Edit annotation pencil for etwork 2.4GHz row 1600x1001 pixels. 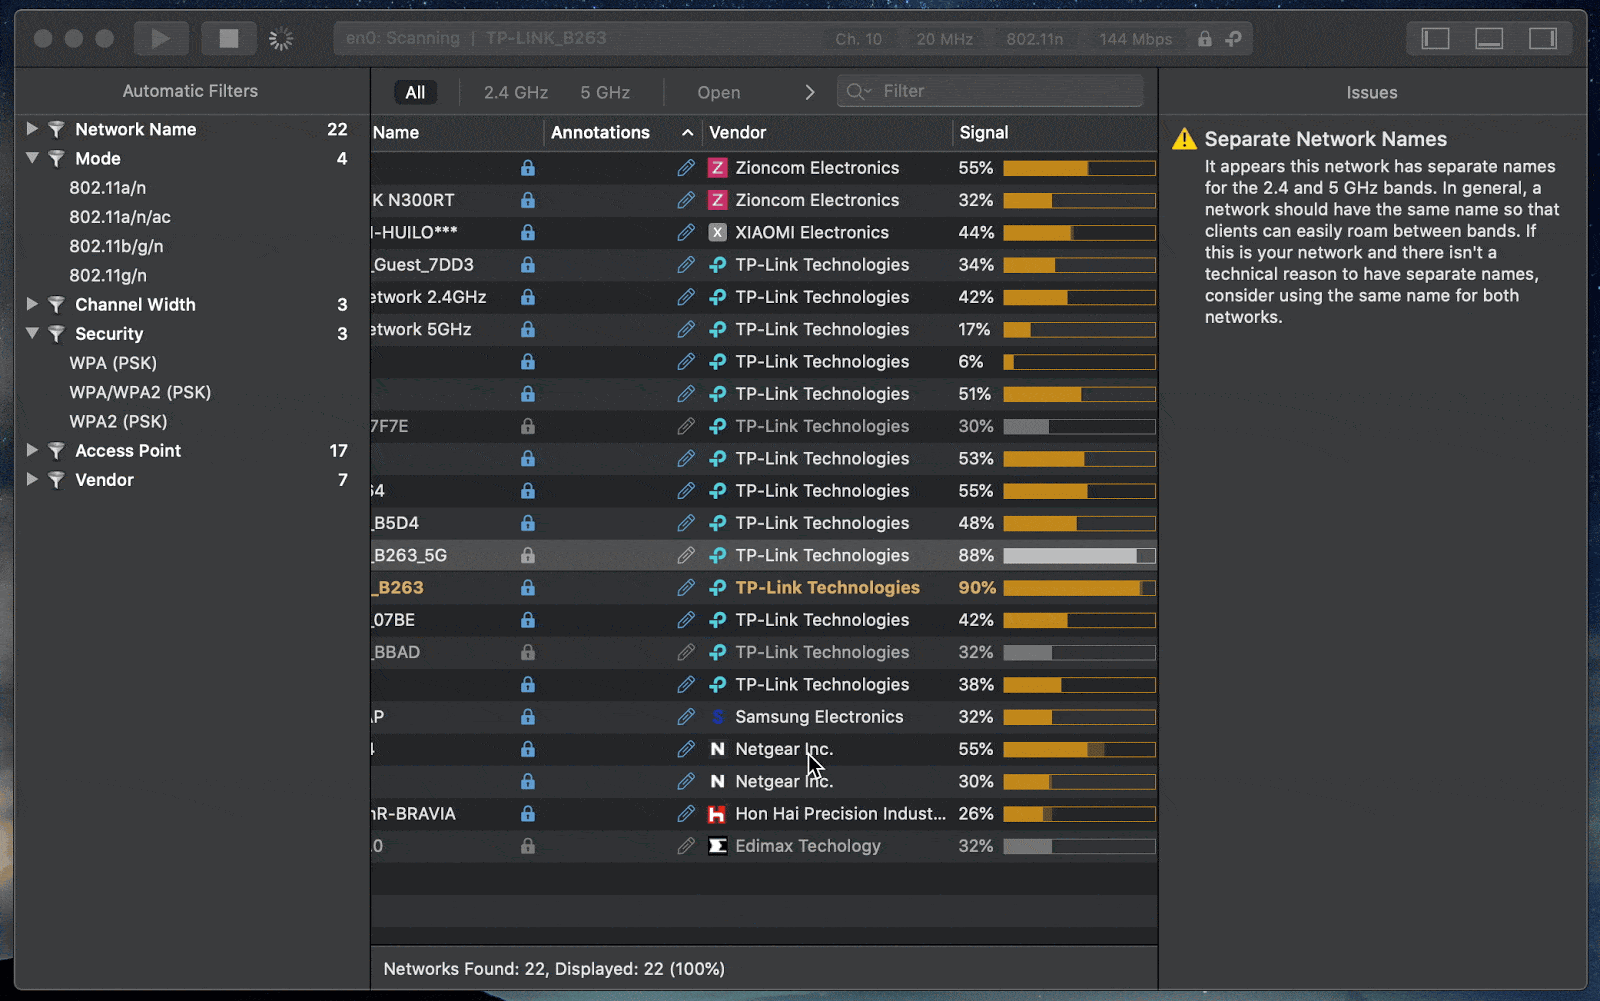(x=686, y=297)
